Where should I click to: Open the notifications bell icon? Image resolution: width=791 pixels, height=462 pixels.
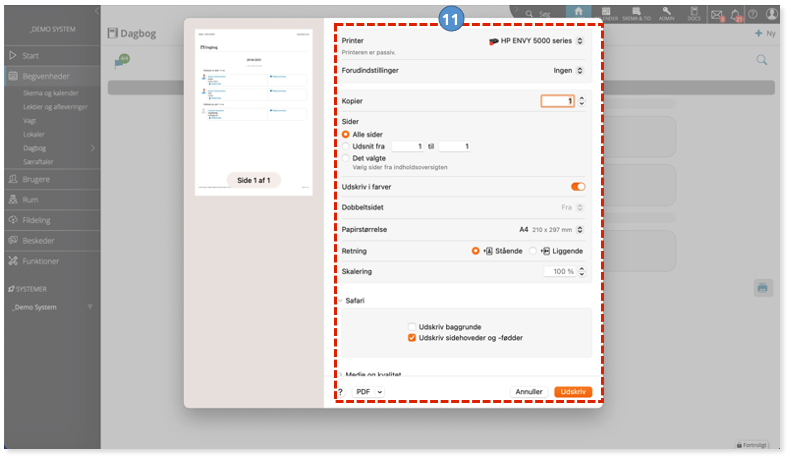coord(736,15)
